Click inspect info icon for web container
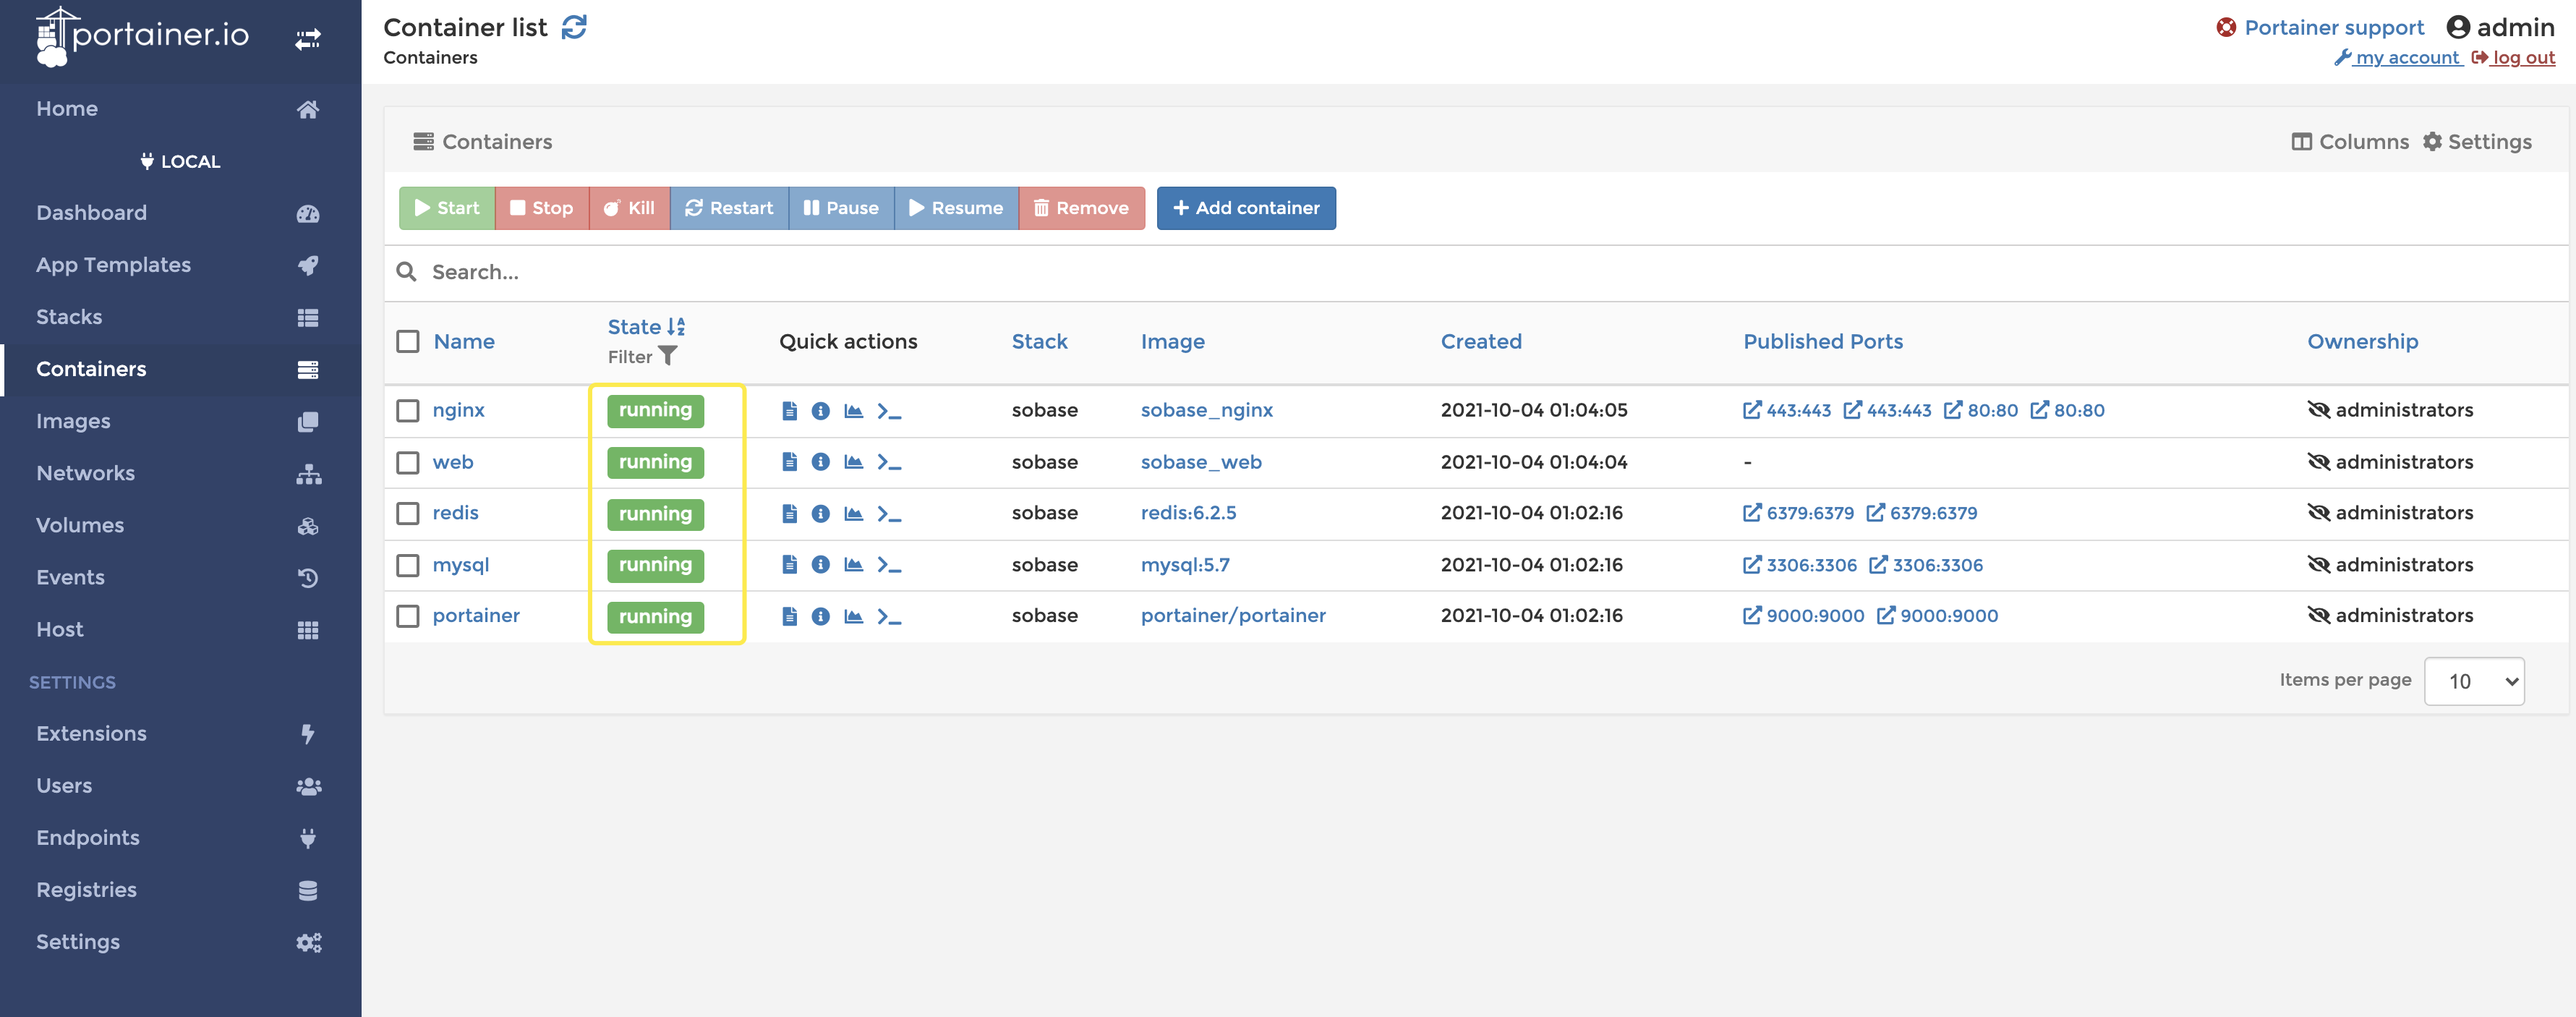Image resolution: width=2576 pixels, height=1017 pixels. [x=820, y=462]
